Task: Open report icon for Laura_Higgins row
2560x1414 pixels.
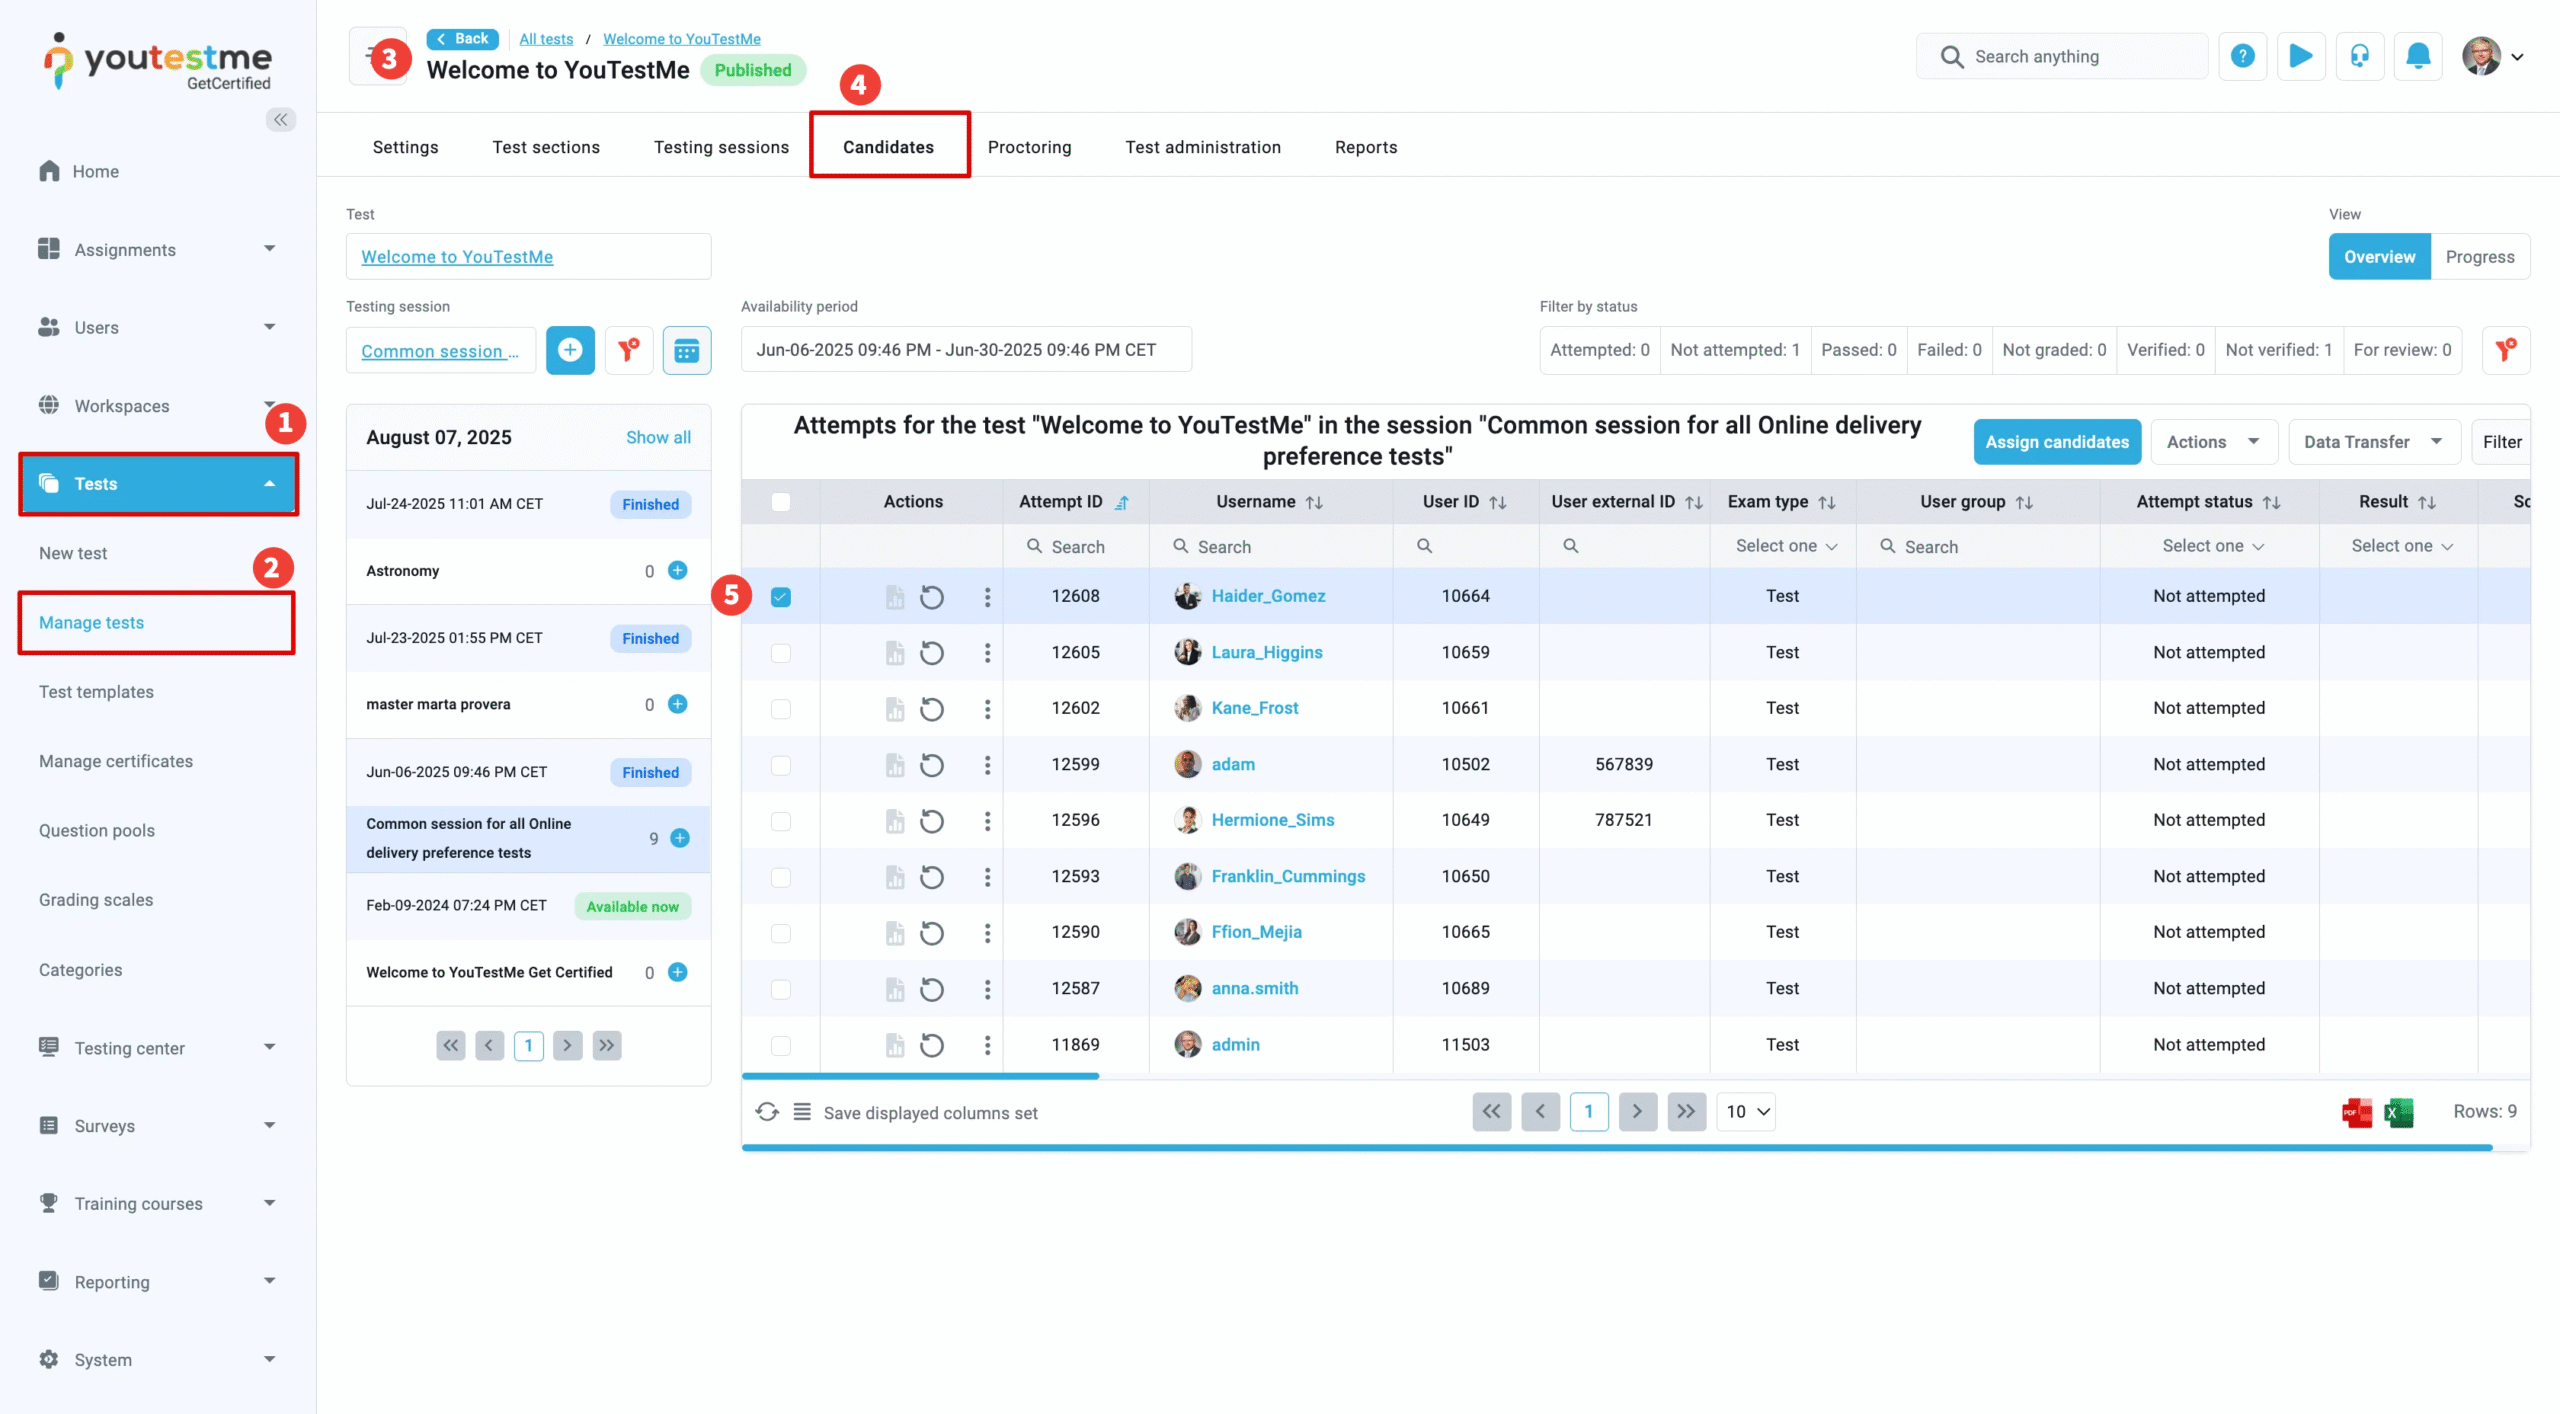Action: pos(894,653)
